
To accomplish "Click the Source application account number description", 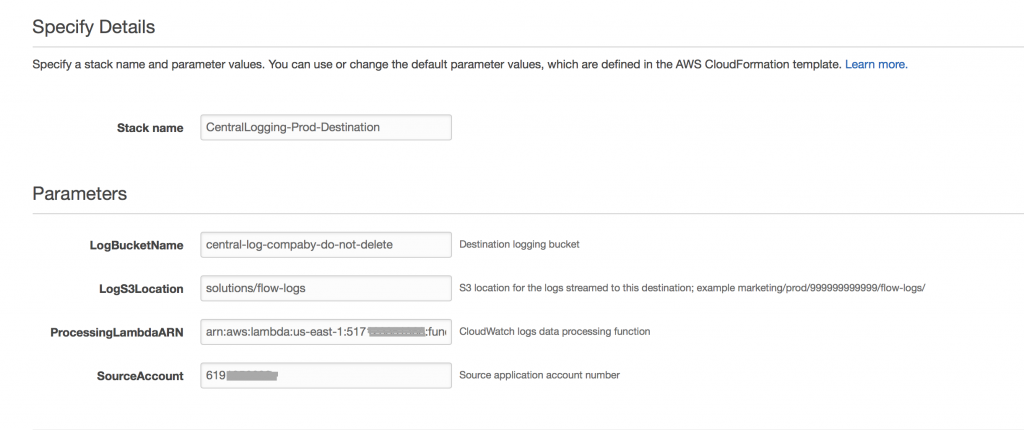I will [539, 375].
